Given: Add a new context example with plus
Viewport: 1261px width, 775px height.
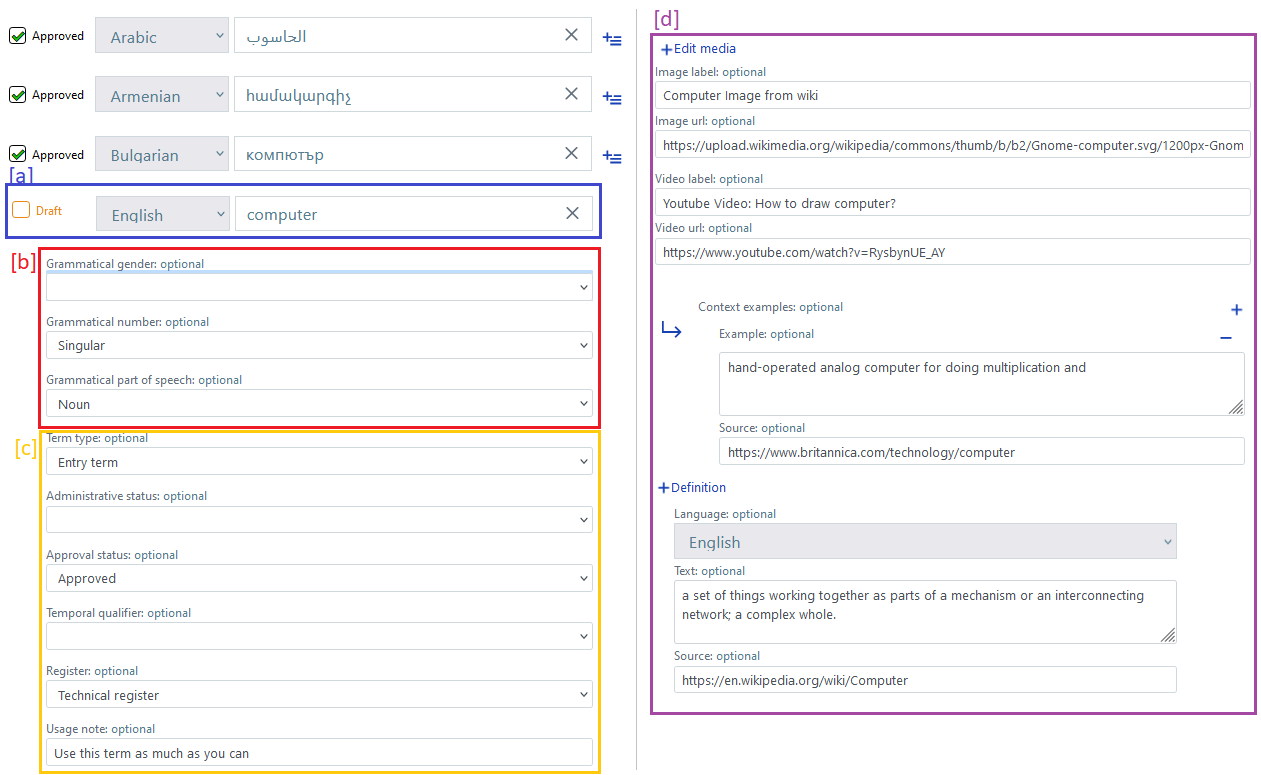Looking at the screenshot, I should pyautogui.click(x=1236, y=310).
